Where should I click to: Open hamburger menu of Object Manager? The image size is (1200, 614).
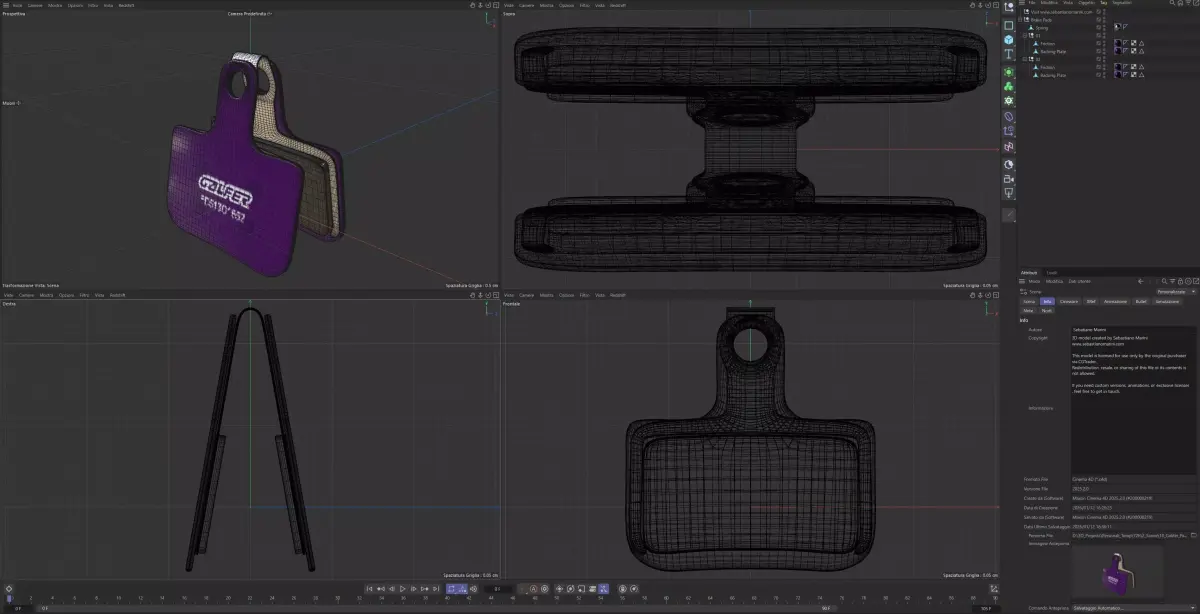[x=1022, y=3]
